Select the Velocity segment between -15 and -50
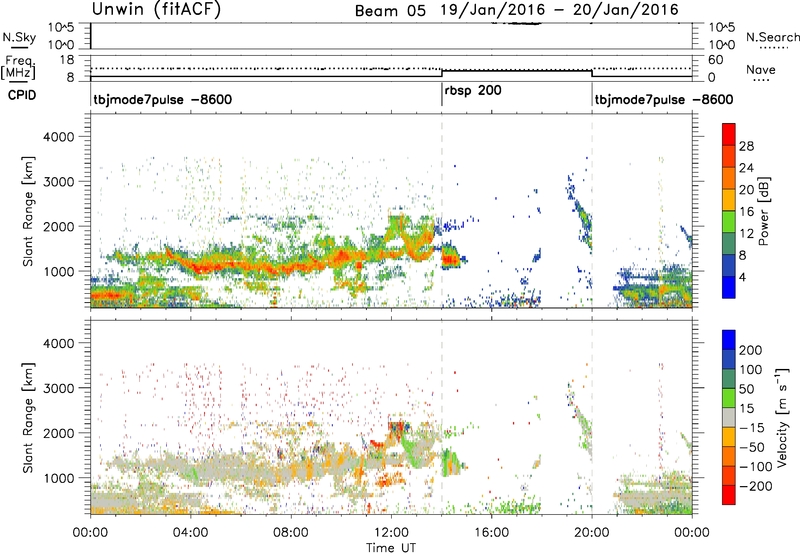The width and height of the screenshot is (800, 554). 729,438
